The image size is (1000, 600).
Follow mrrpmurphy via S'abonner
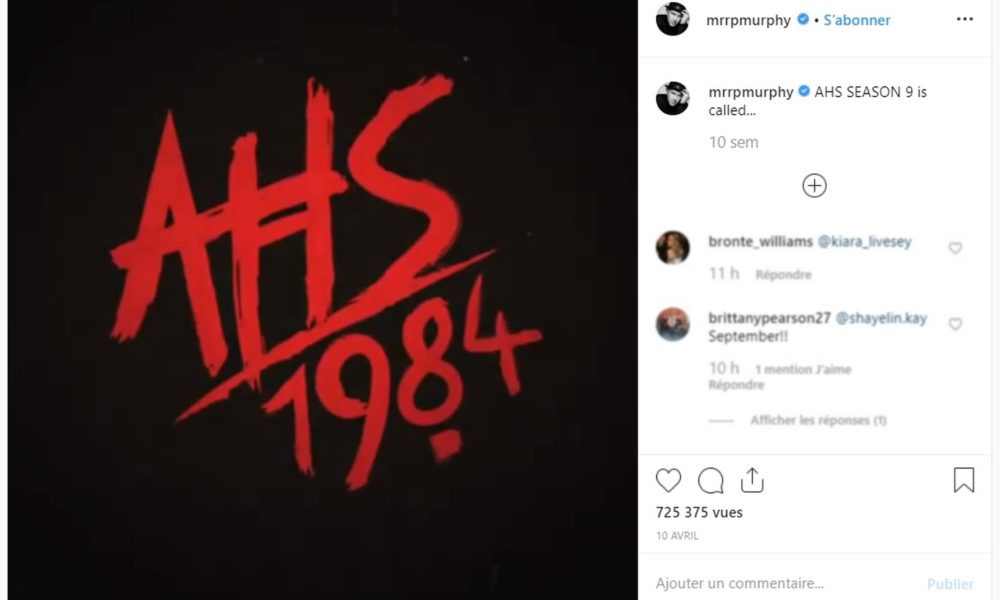coord(857,20)
